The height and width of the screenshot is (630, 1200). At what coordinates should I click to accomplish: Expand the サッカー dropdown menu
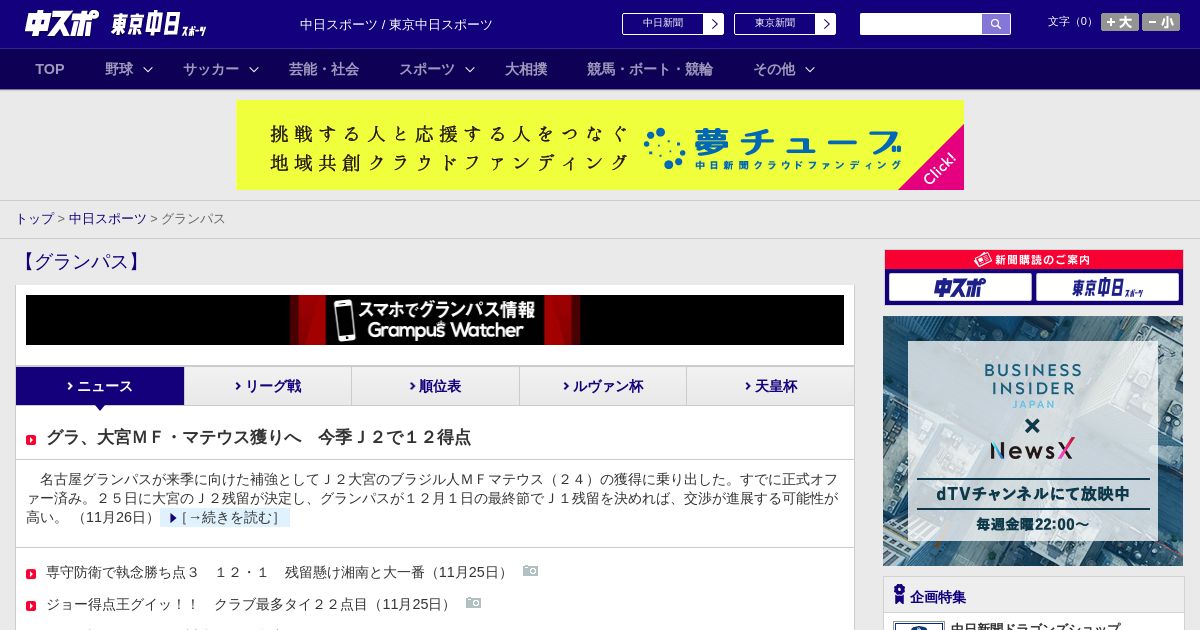click(221, 69)
